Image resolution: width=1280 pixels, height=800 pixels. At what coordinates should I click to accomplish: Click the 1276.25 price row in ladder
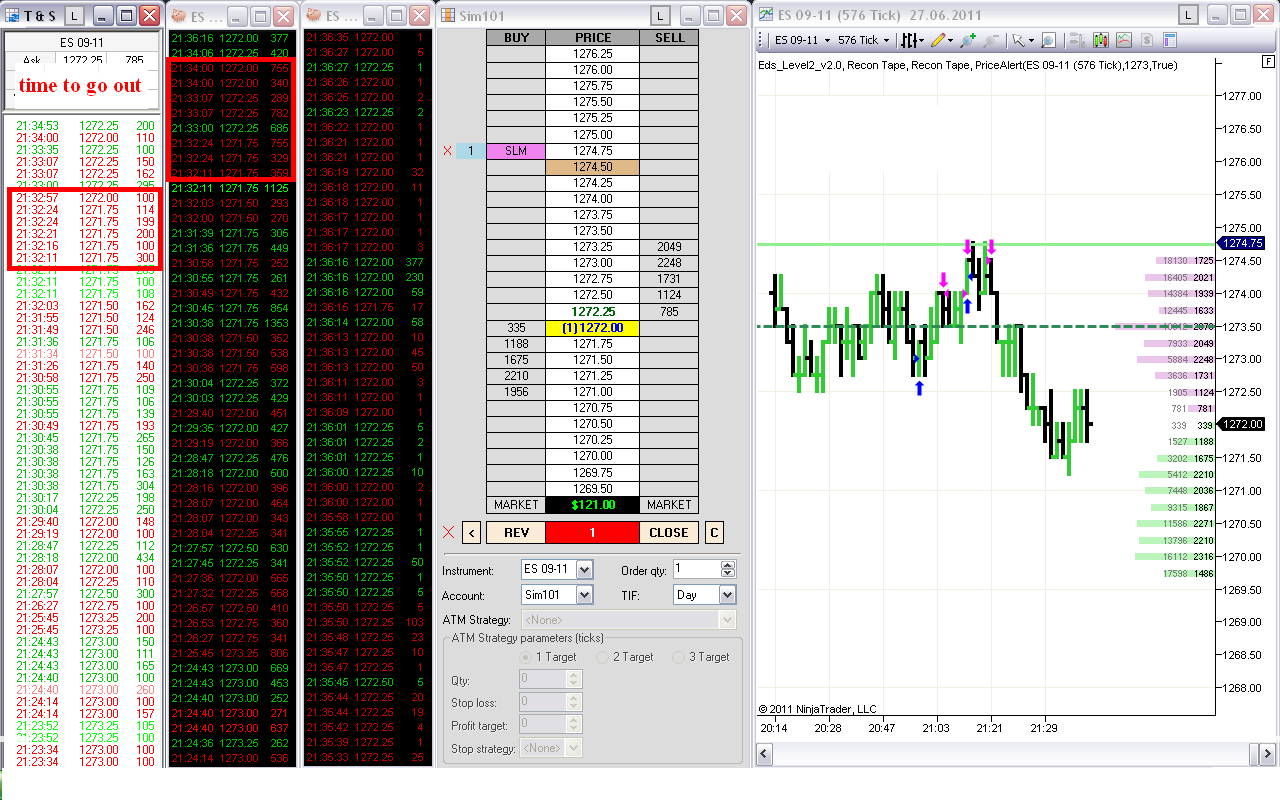[x=593, y=54]
